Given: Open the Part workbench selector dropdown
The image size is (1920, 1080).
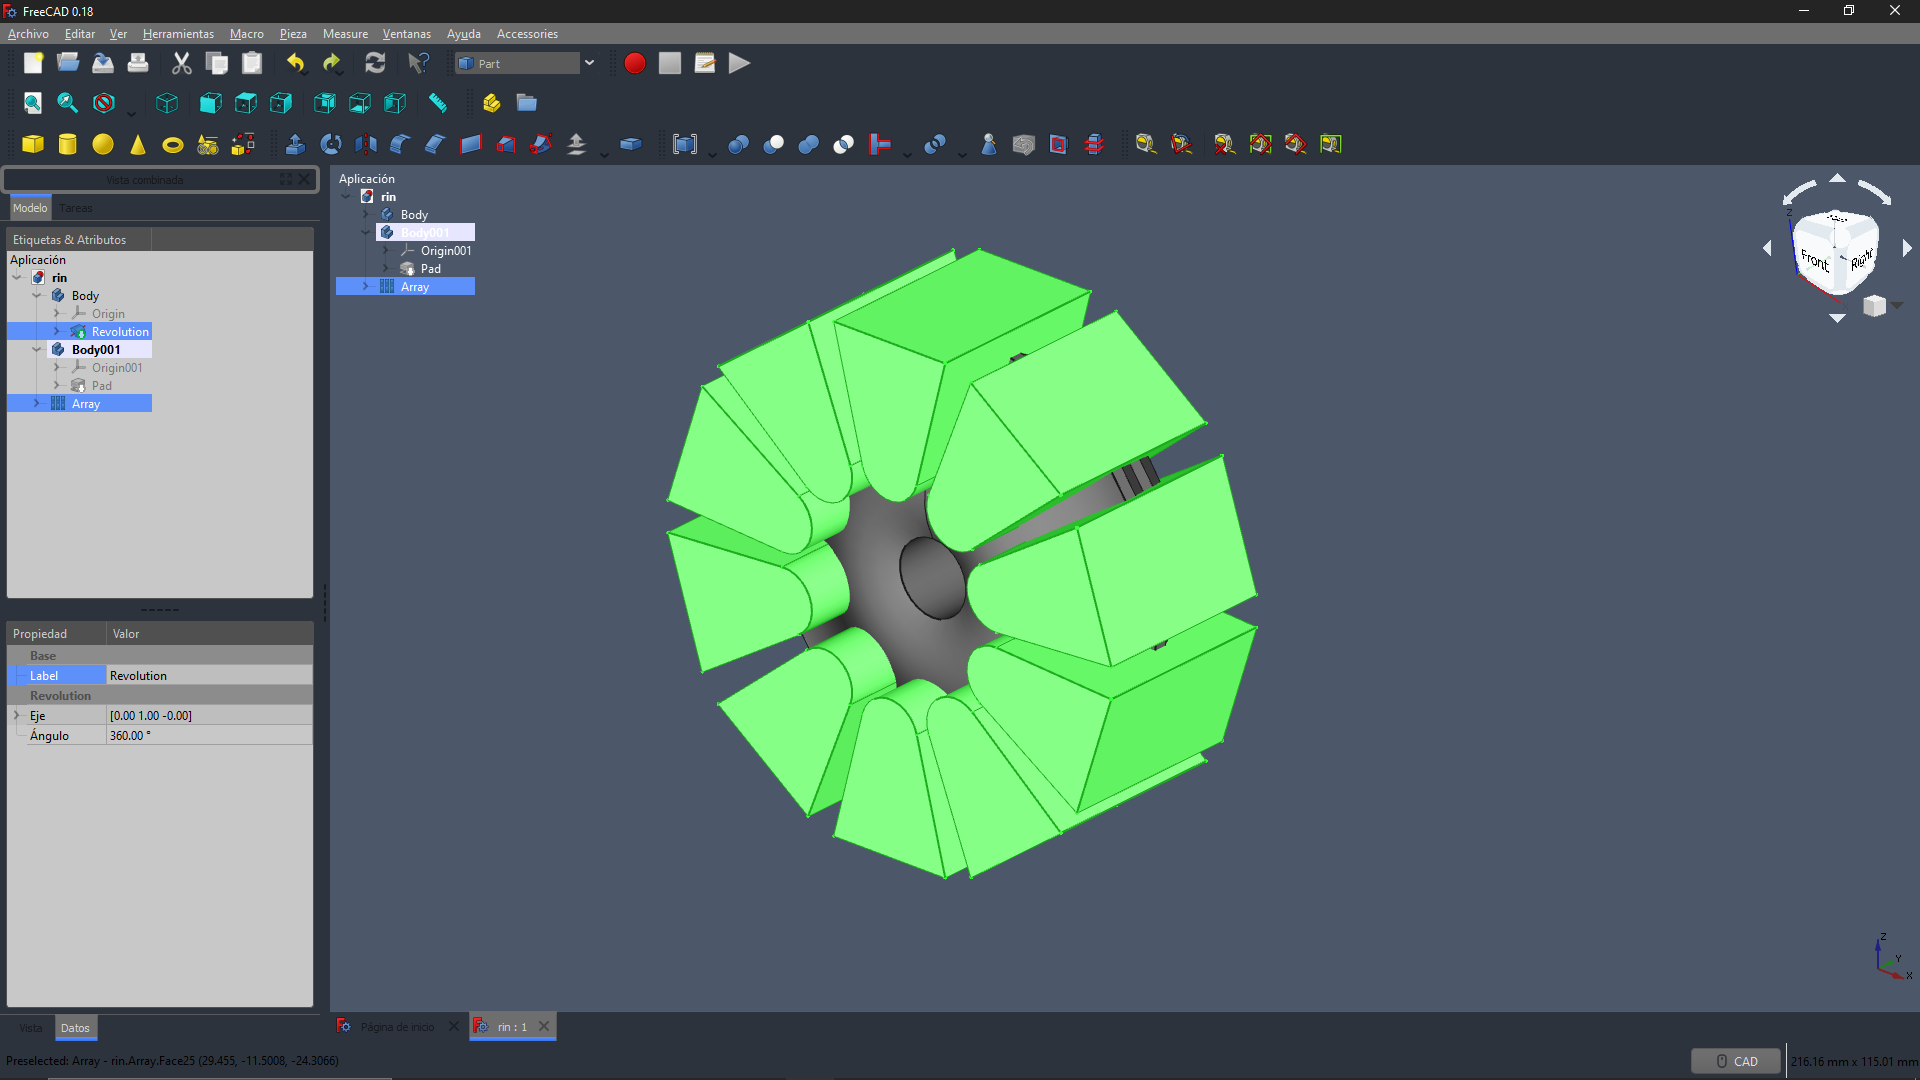Looking at the screenshot, I should click(x=589, y=63).
